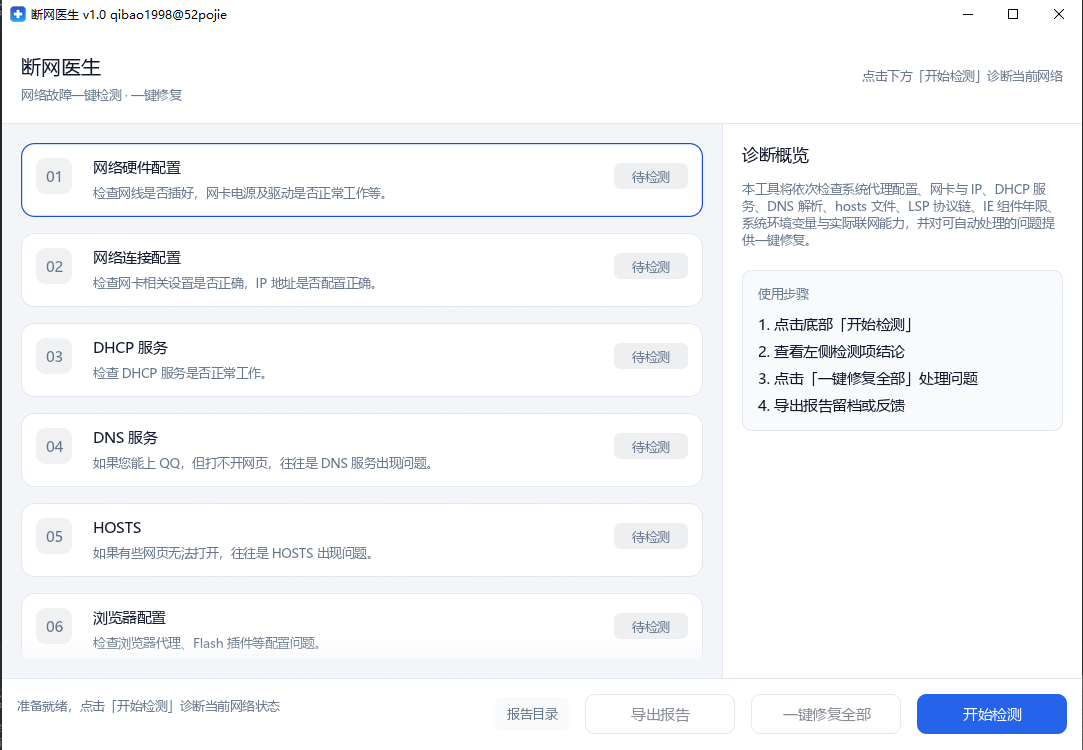Click the 开始检测 button

(992, 714)
